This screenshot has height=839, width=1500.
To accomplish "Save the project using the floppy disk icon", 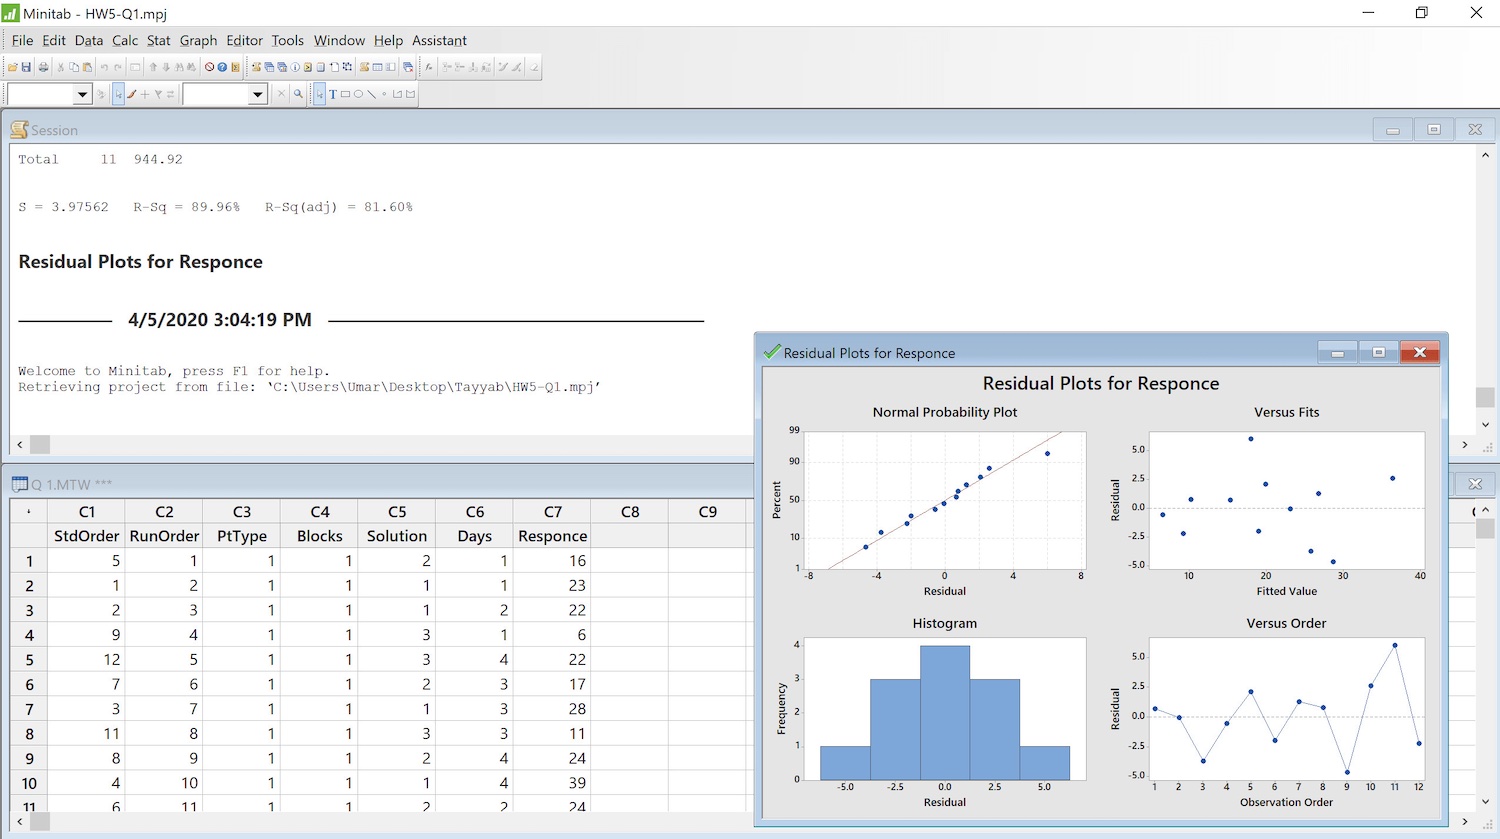I will pyautogui.click(x=26, y=67).
